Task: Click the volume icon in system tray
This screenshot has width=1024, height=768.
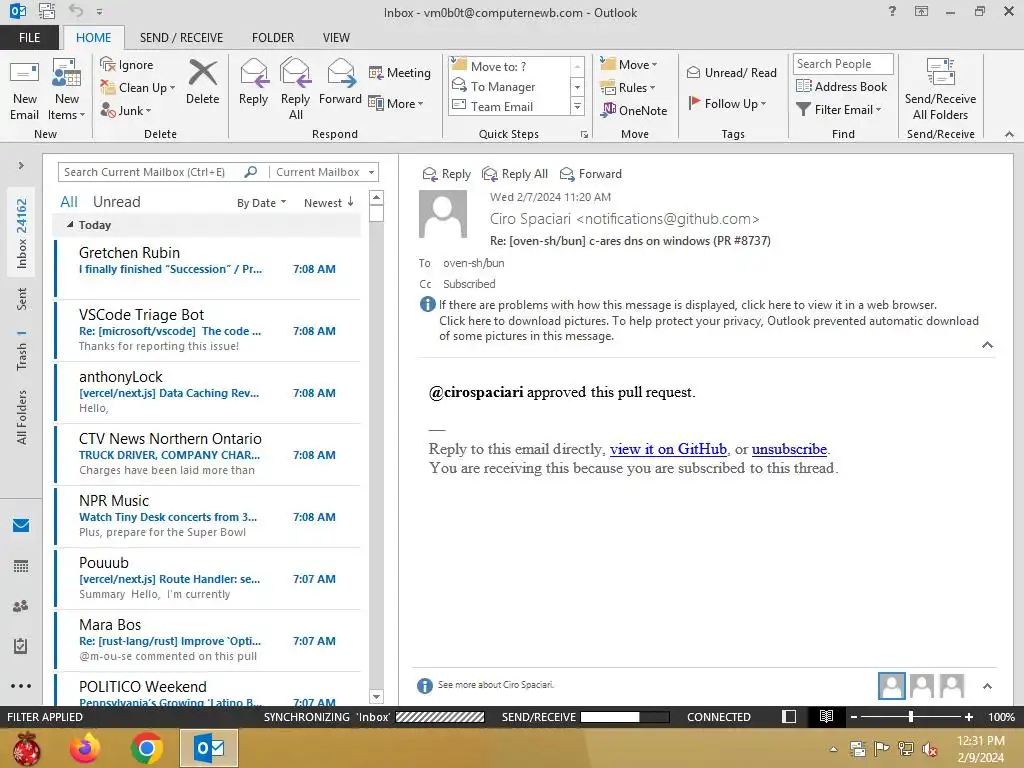Action: (930, 749)
